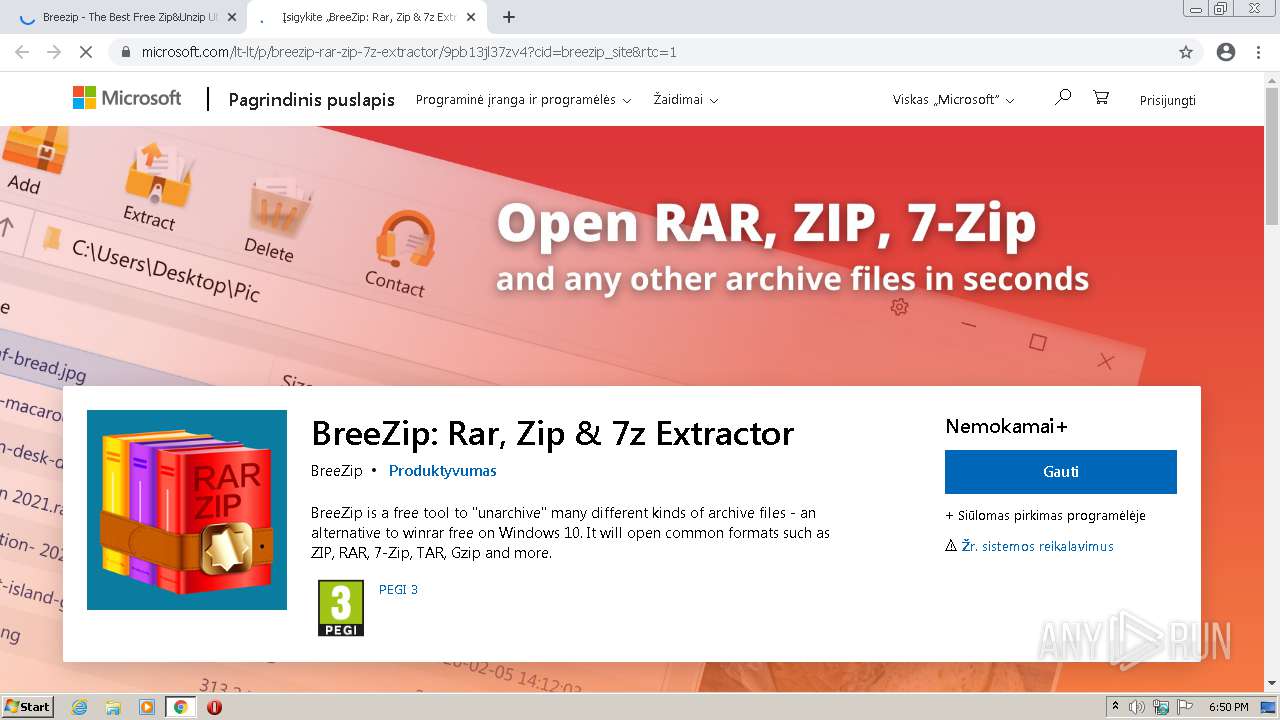The image size is (1280, 720).
Task: Click Pagrindinis puslapis link
Action: coord(312,100)
